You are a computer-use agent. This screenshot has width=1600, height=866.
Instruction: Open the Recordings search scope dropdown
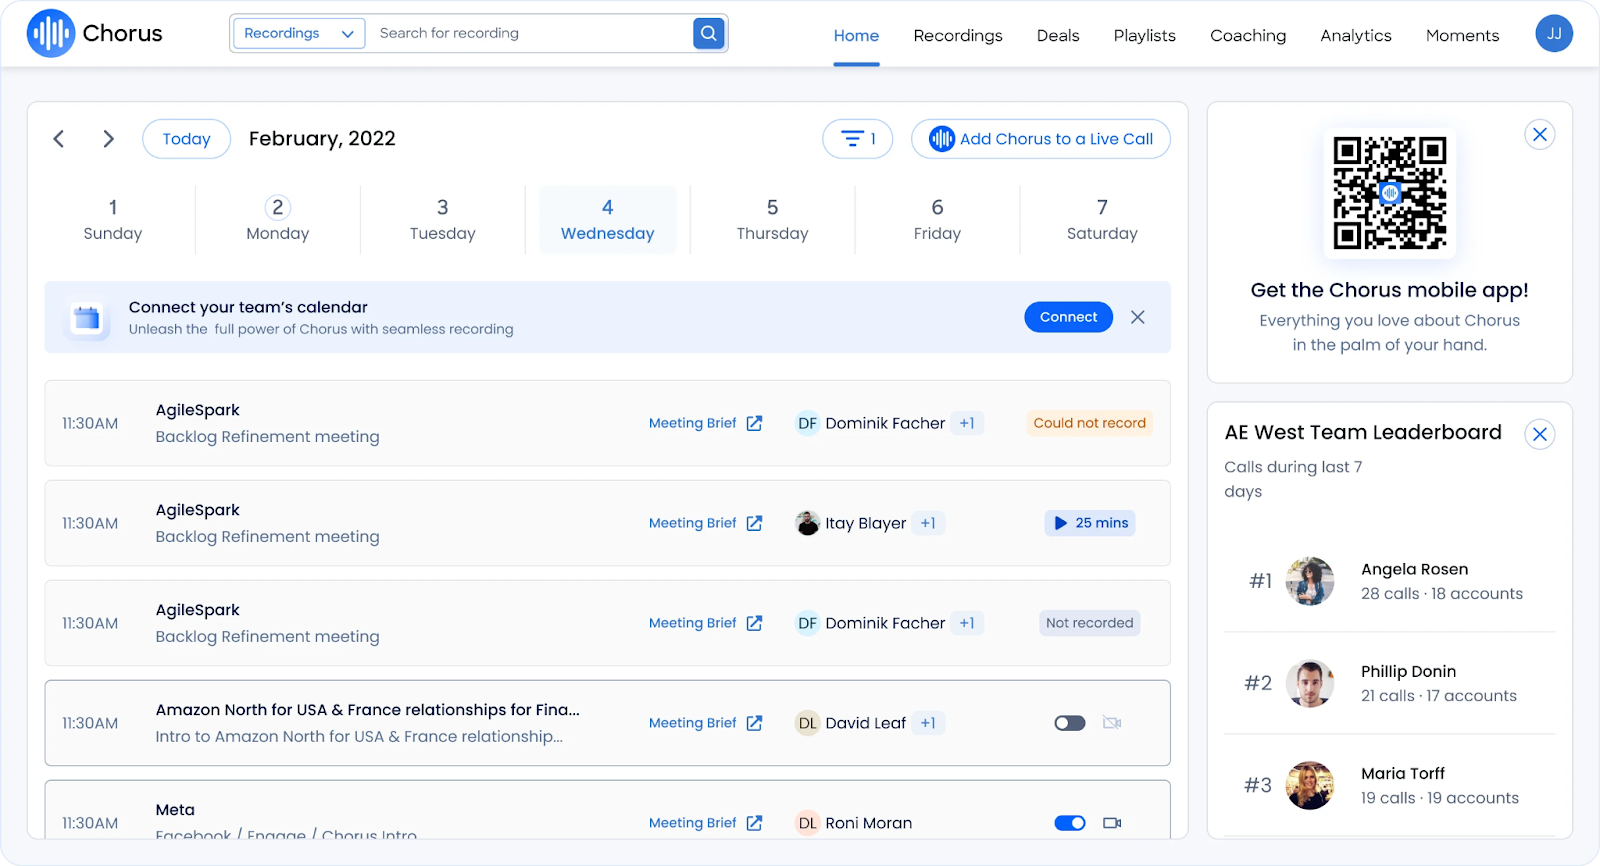point(299,33)
